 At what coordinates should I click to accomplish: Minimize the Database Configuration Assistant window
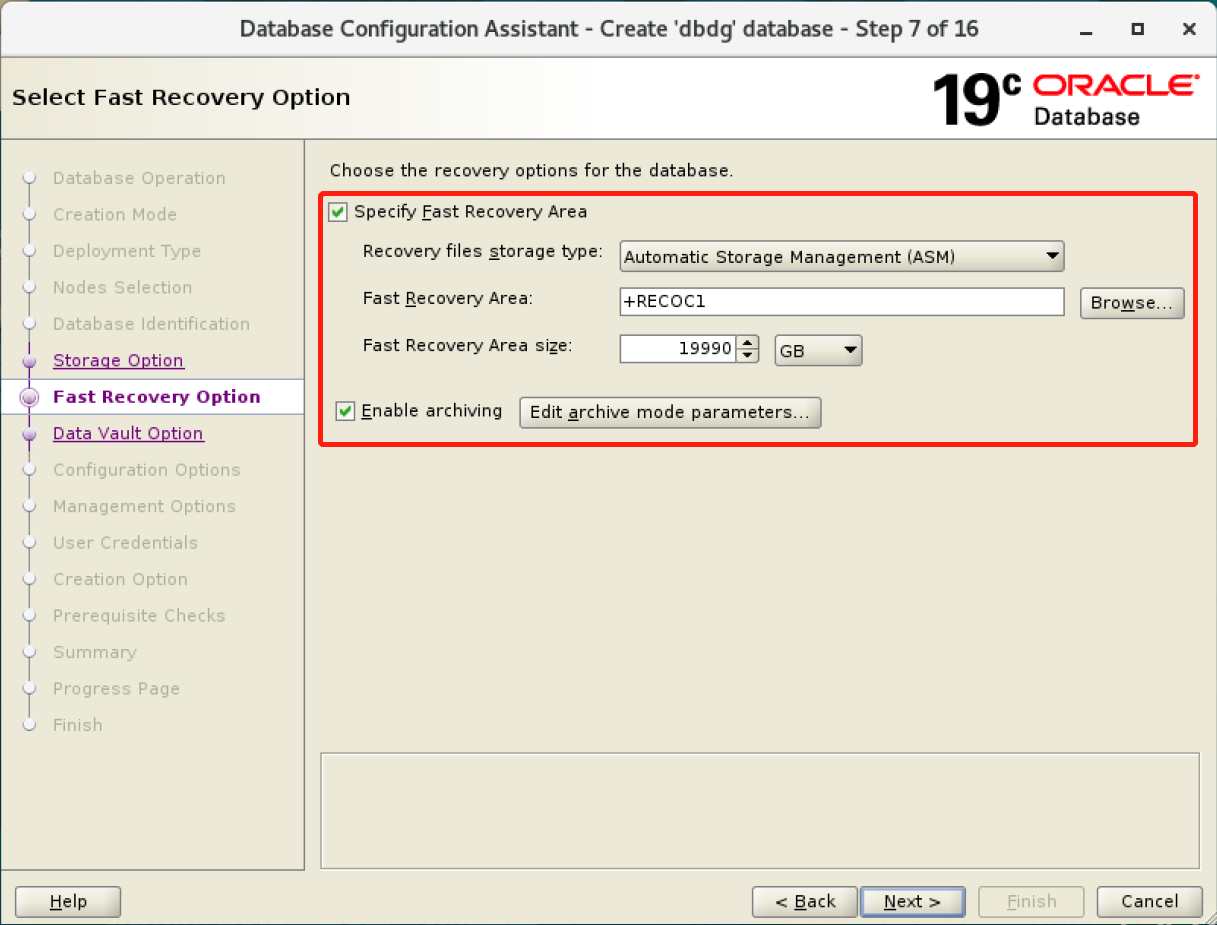coord(1085,29)
